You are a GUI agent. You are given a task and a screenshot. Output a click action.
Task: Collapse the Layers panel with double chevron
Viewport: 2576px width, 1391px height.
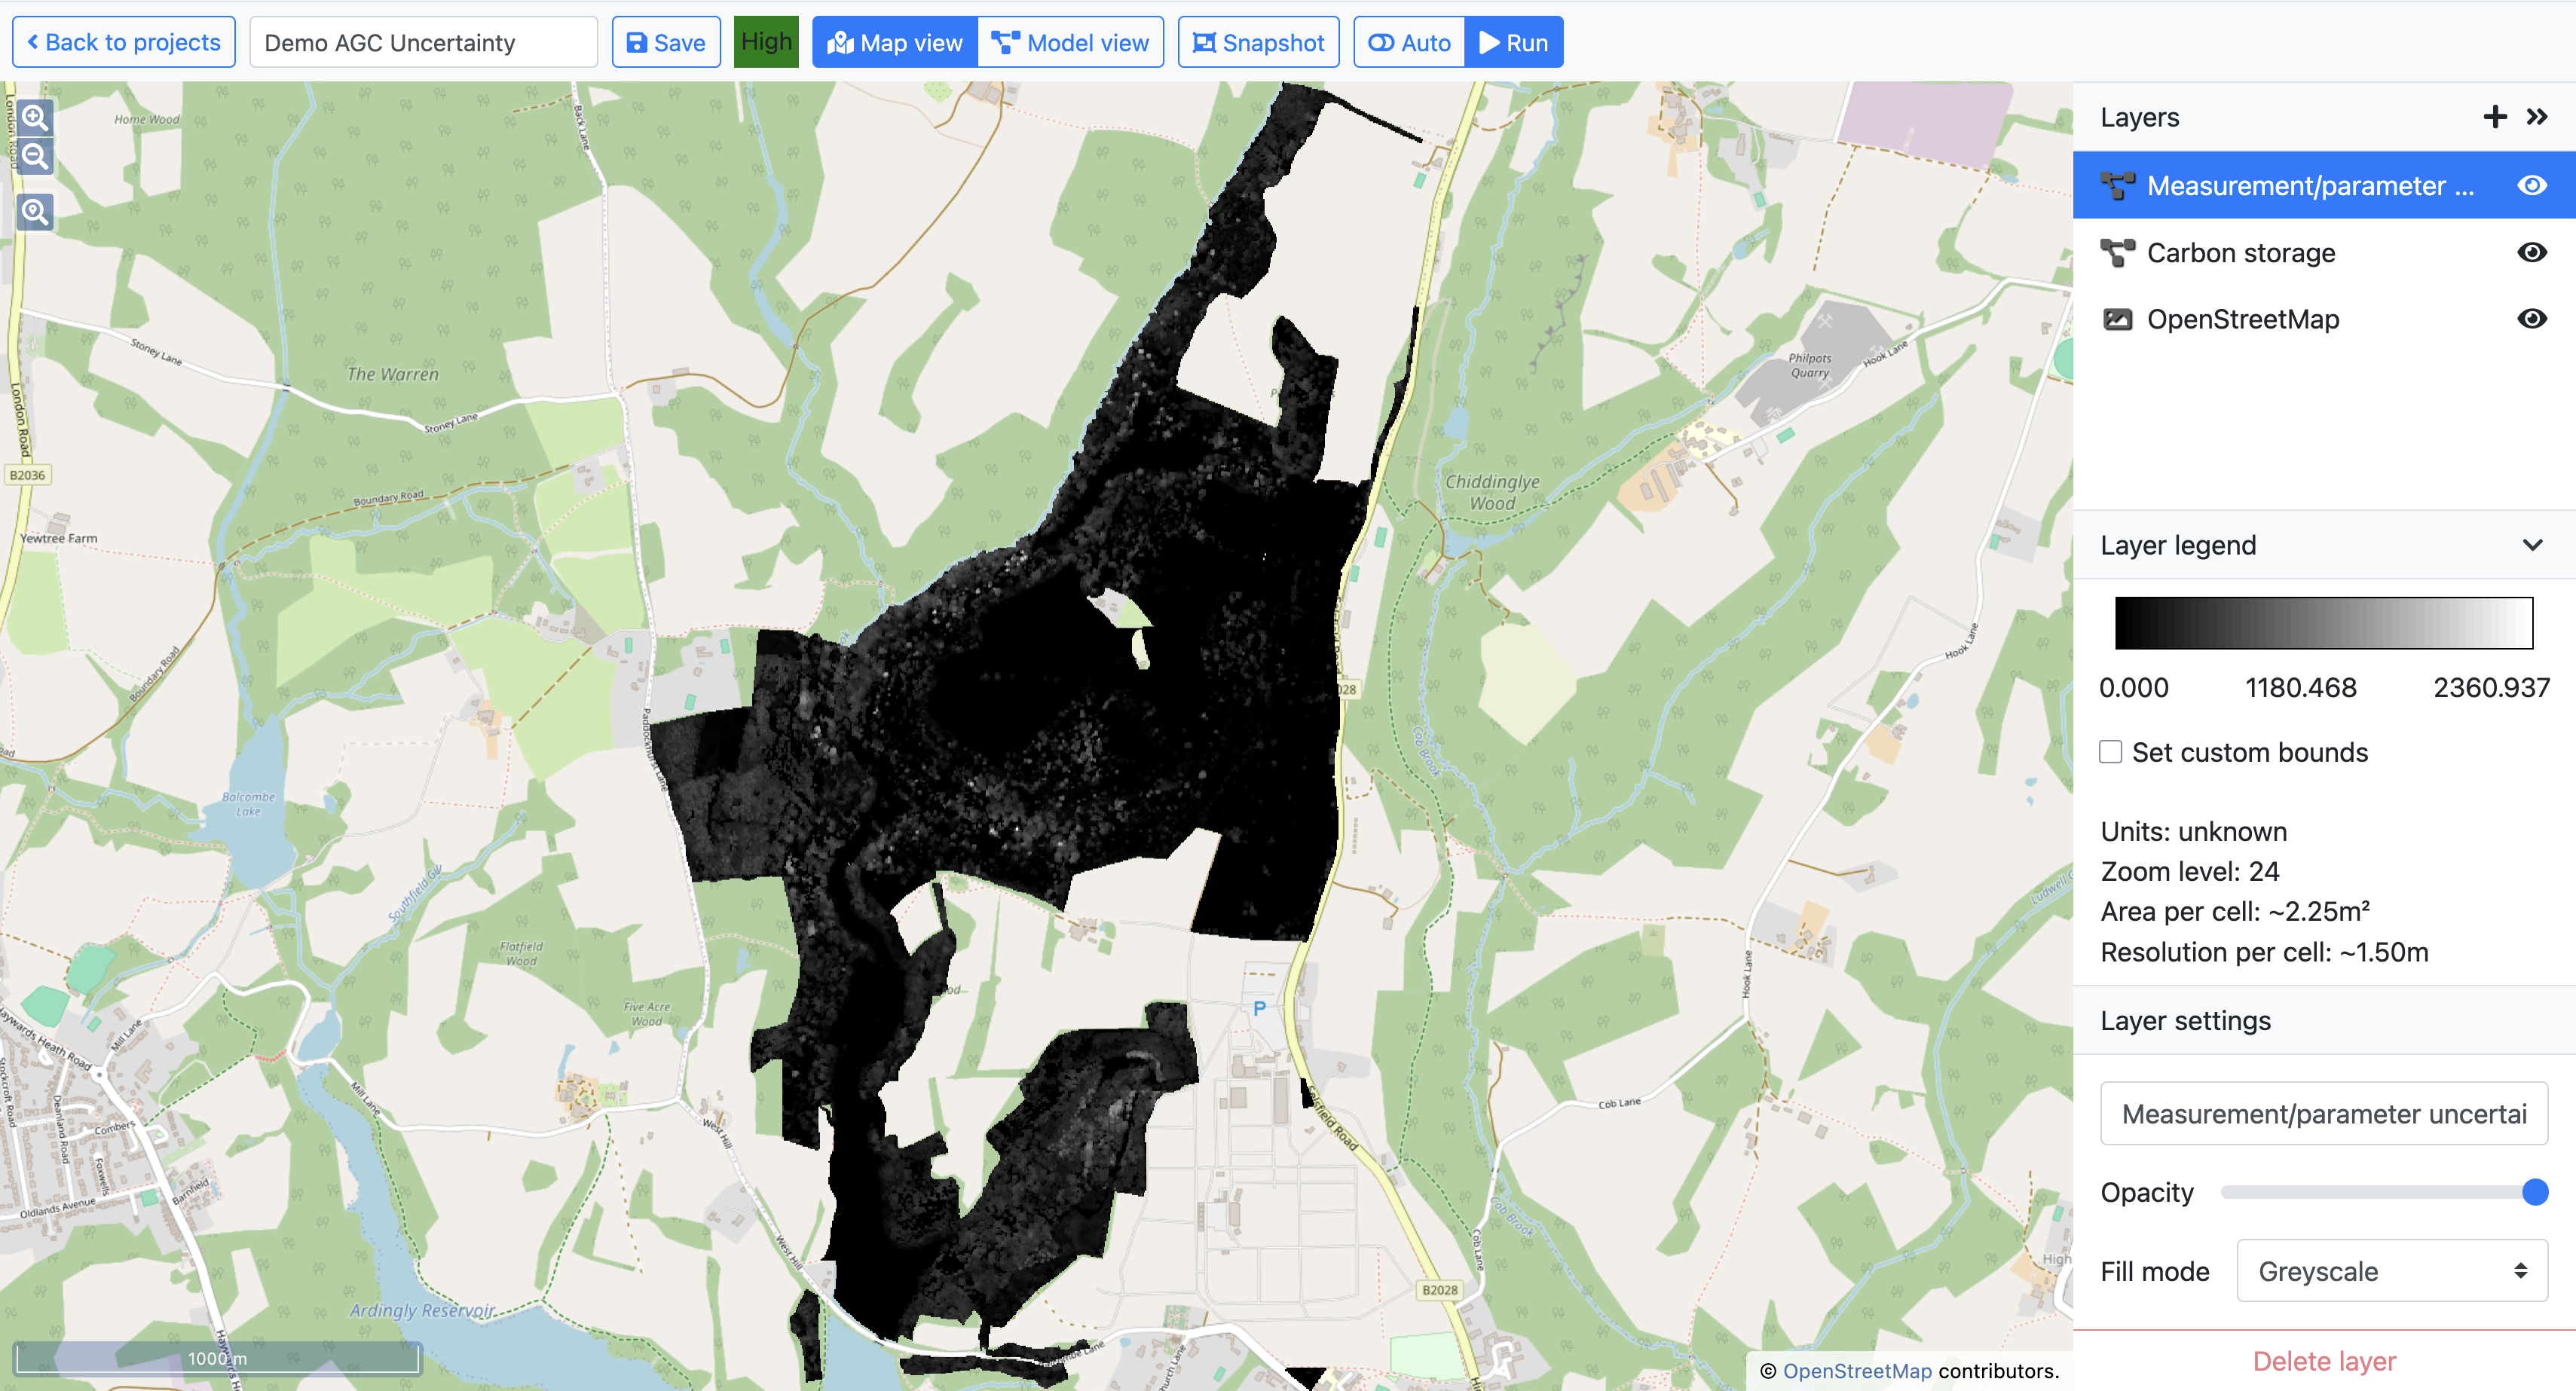pyautogui.click(x=2537, y=117)
